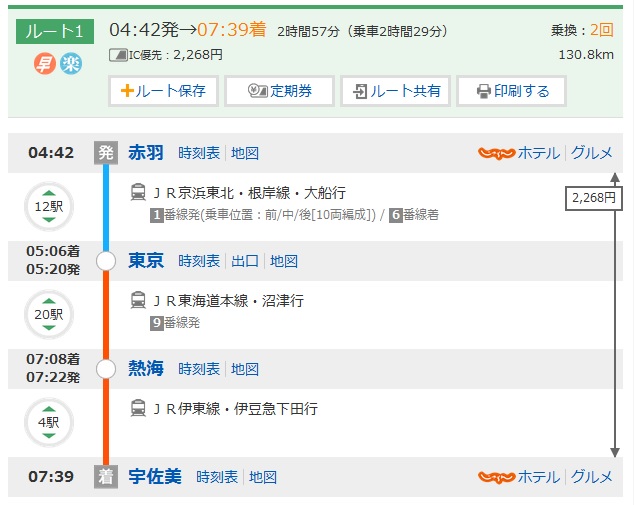Image resolution: width=634 pixels, height=505 pixels.
Task: Click the train icon beside JR東海道本線
Action: [138, 300]
